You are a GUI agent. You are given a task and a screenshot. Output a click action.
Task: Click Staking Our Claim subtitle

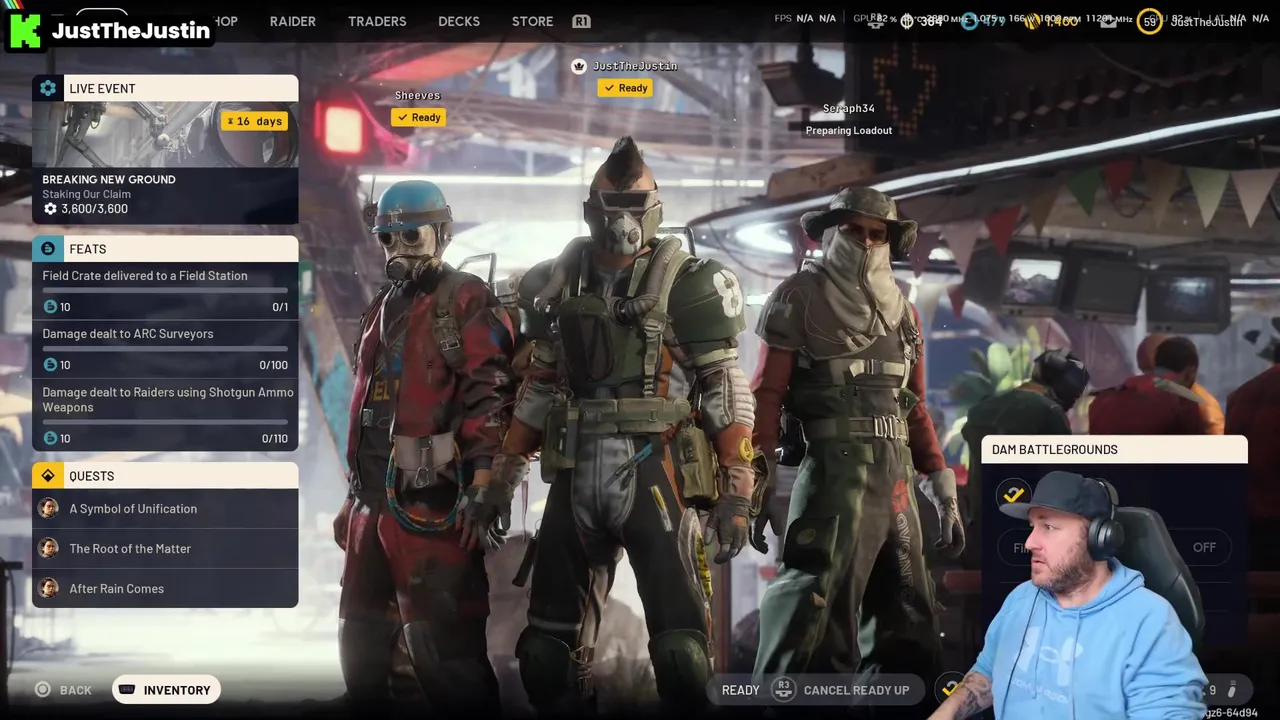(86, 194)
